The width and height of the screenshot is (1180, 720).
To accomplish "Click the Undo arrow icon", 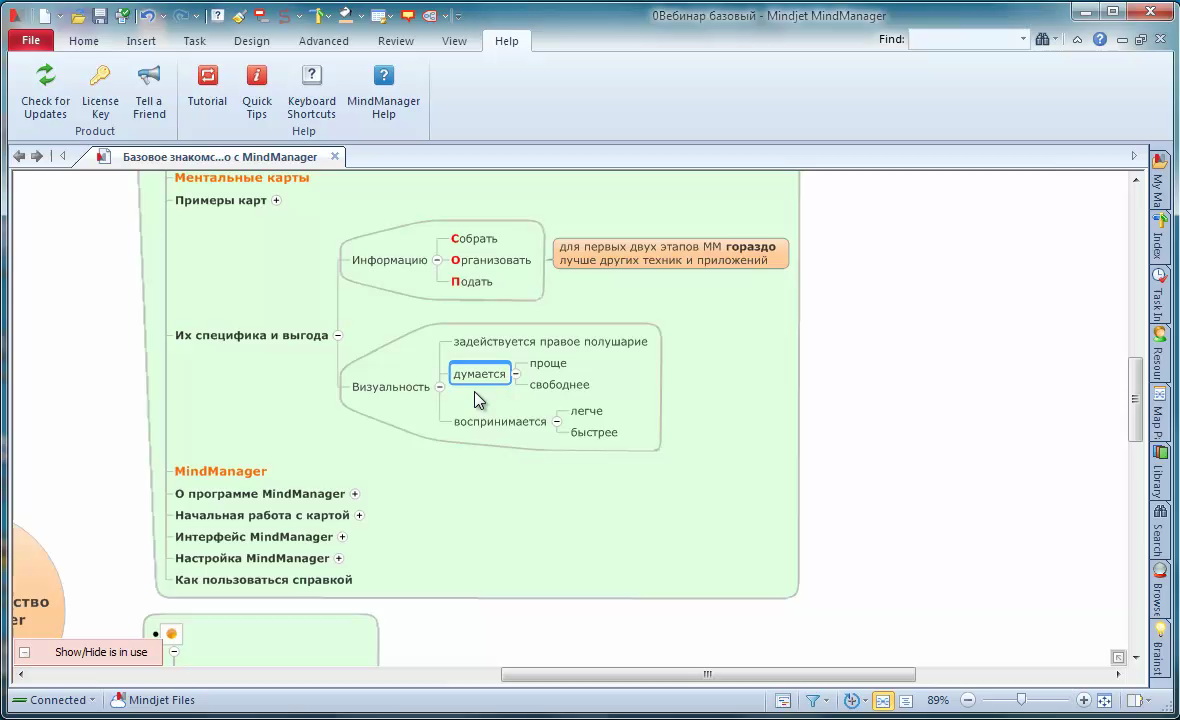I will coord(148,15).
